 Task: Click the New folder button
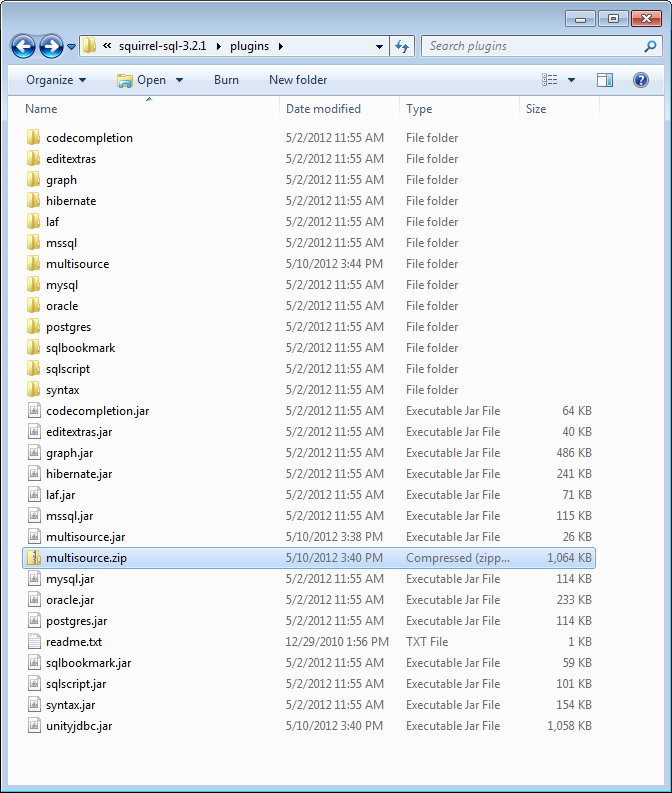click(x=298, y=80)
